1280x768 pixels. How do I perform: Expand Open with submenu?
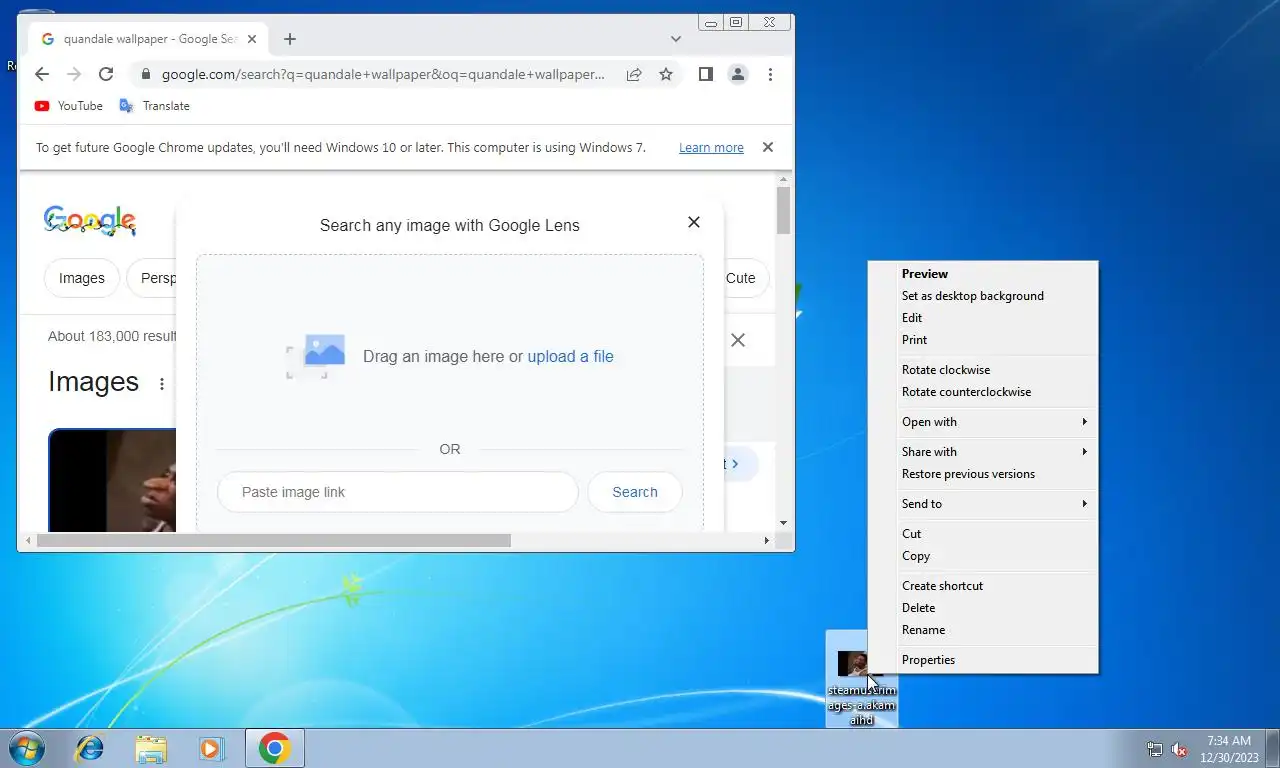tap(983, 422)
